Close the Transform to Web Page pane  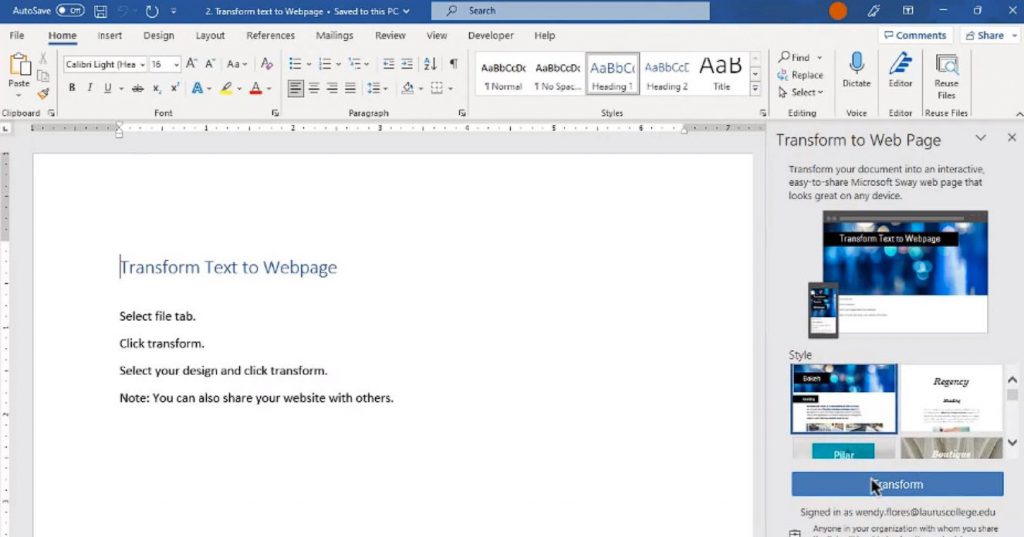click(1012, 138)
